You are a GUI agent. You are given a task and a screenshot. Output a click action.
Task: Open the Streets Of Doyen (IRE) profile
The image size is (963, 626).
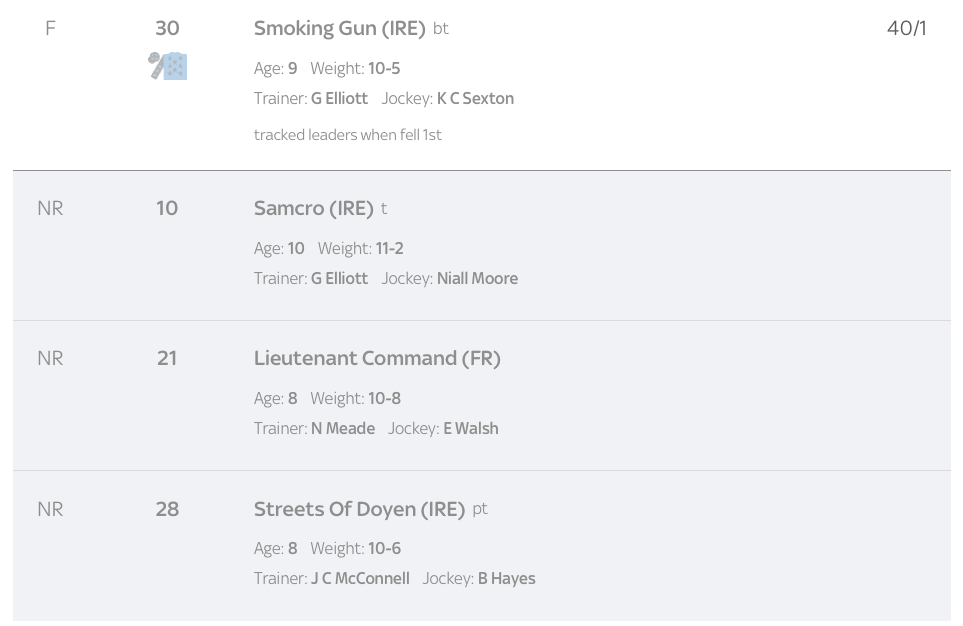359,509
